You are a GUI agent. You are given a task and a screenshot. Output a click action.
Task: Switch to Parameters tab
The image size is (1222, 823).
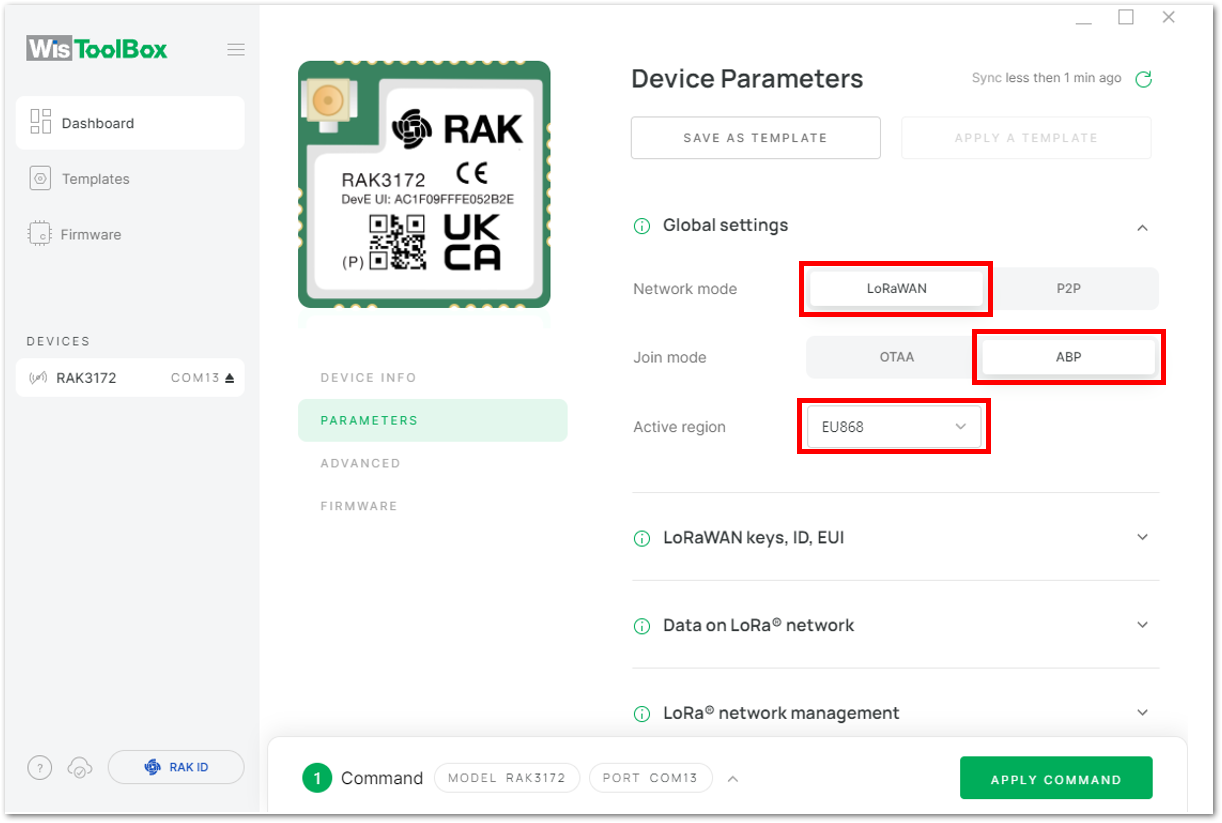point(432,421)
